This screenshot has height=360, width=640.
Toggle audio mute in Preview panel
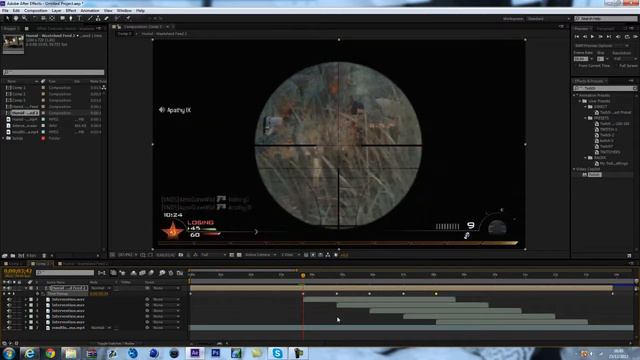[x=618, y=37]
